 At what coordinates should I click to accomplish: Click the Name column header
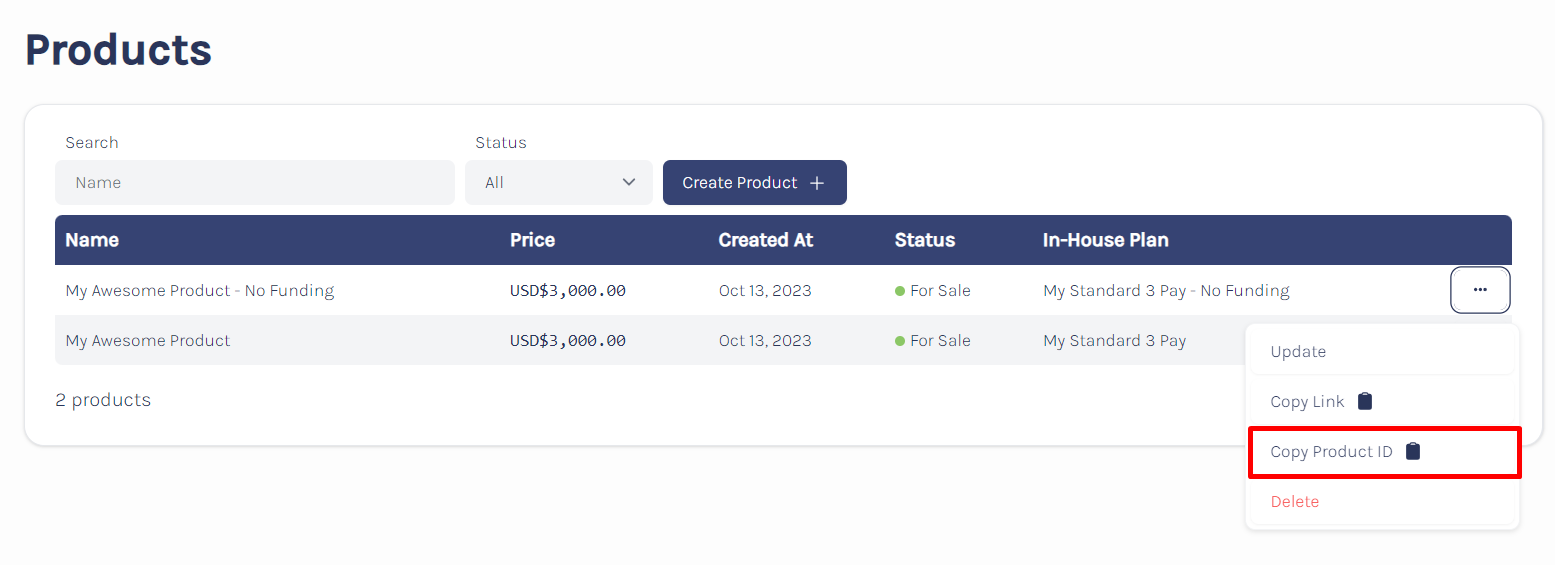(x=92, y=240)
